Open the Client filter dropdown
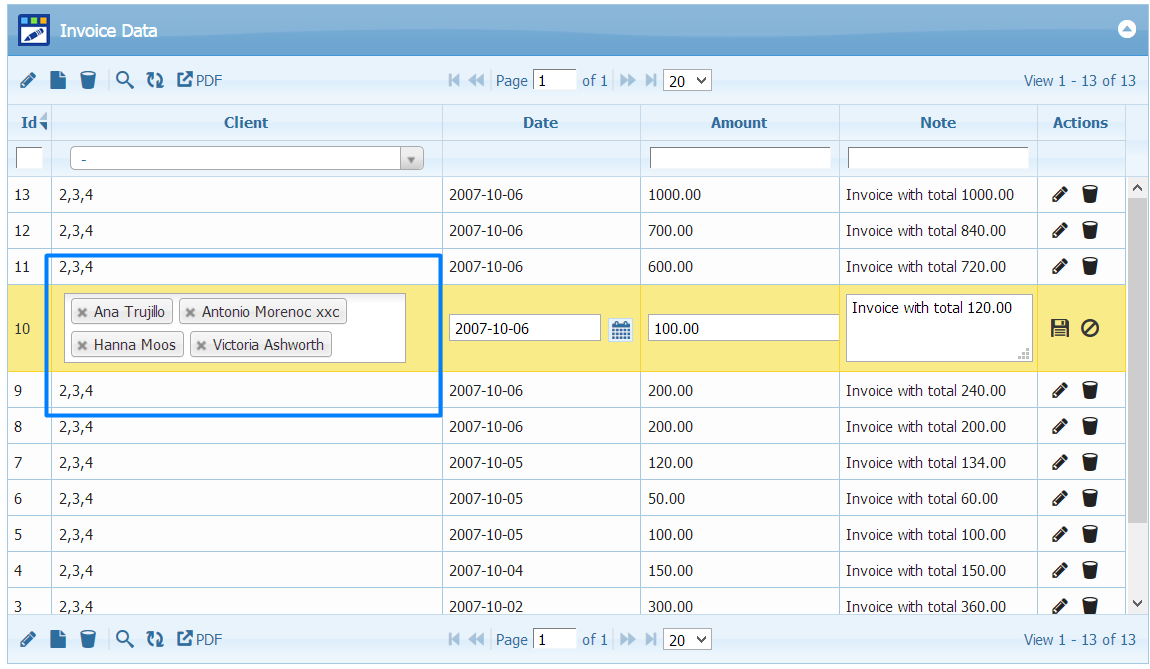The height and width of the screenshot is (669, 1150). click(410, 157)
